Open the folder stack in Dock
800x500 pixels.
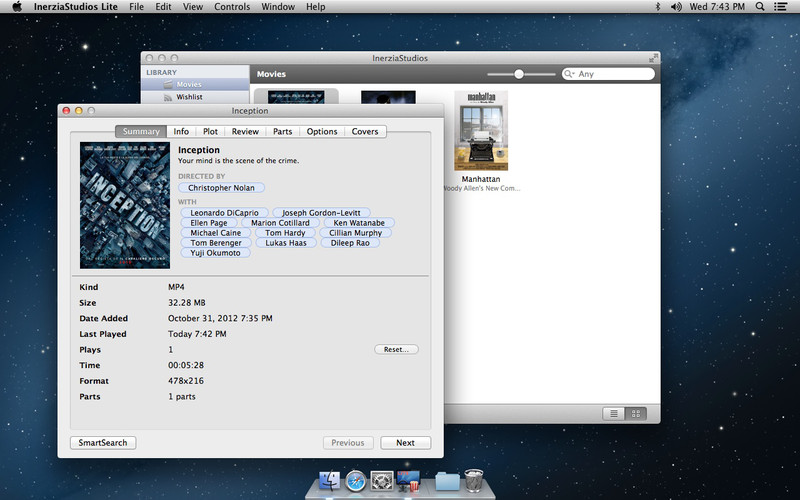[x=447, y=482]
